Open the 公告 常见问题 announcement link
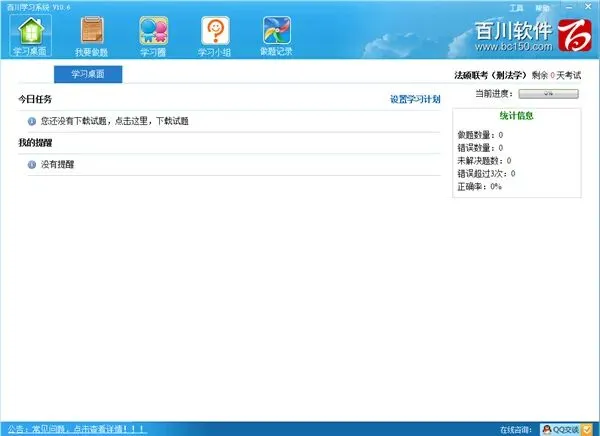The height and width of the screenshot is (436, 600). click(77, 429)
